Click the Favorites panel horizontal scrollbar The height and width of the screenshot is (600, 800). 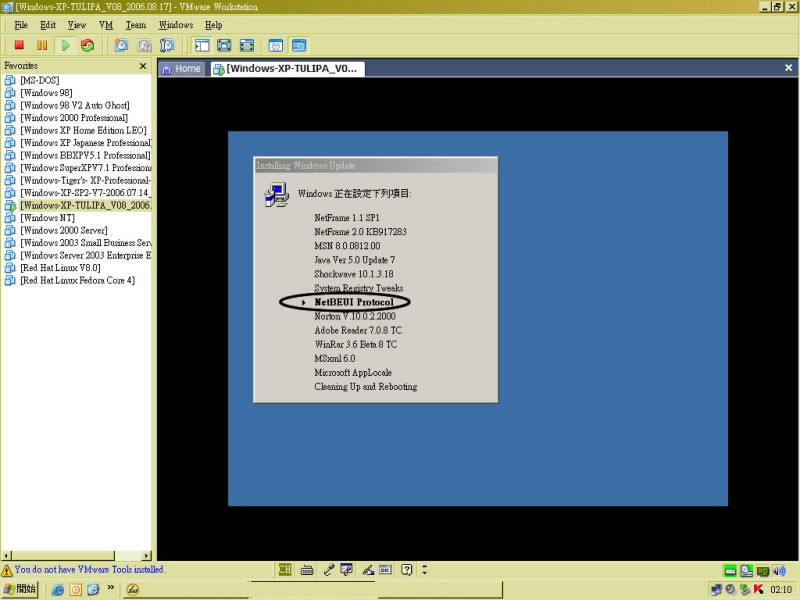pyautogui.click(x=76, y=553)
